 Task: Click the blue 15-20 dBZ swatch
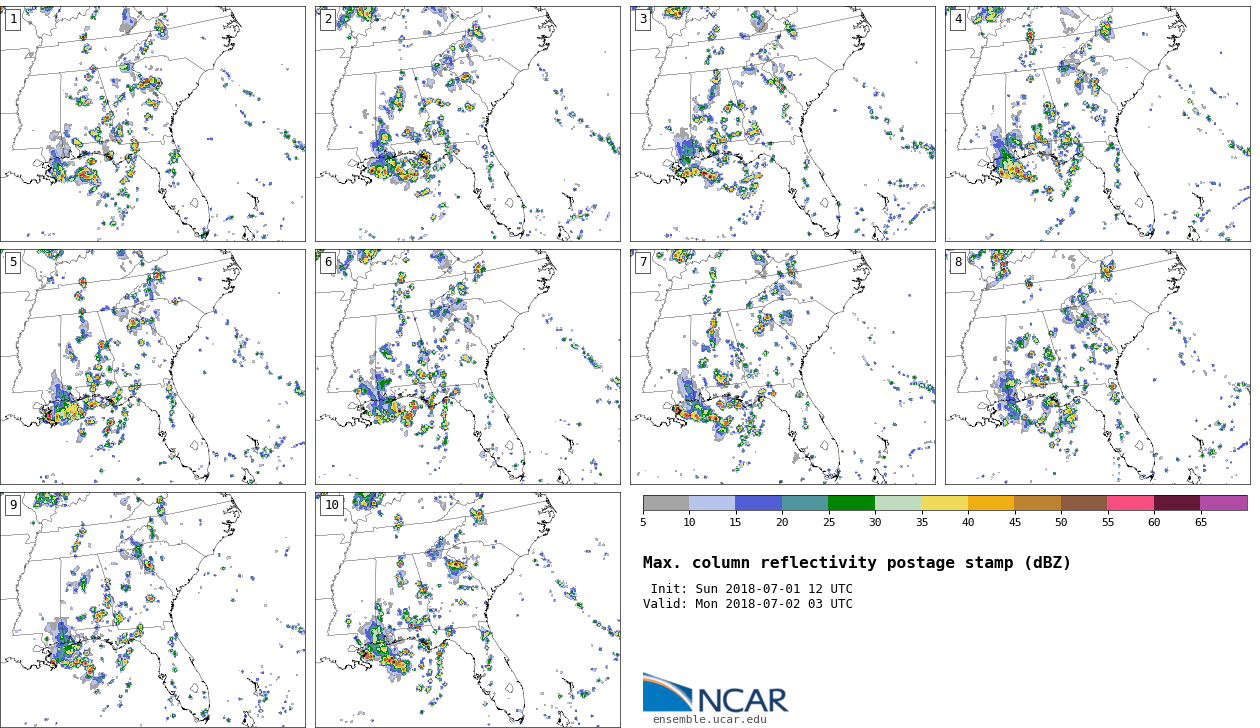pyautogui.click(x=758, y=503)
